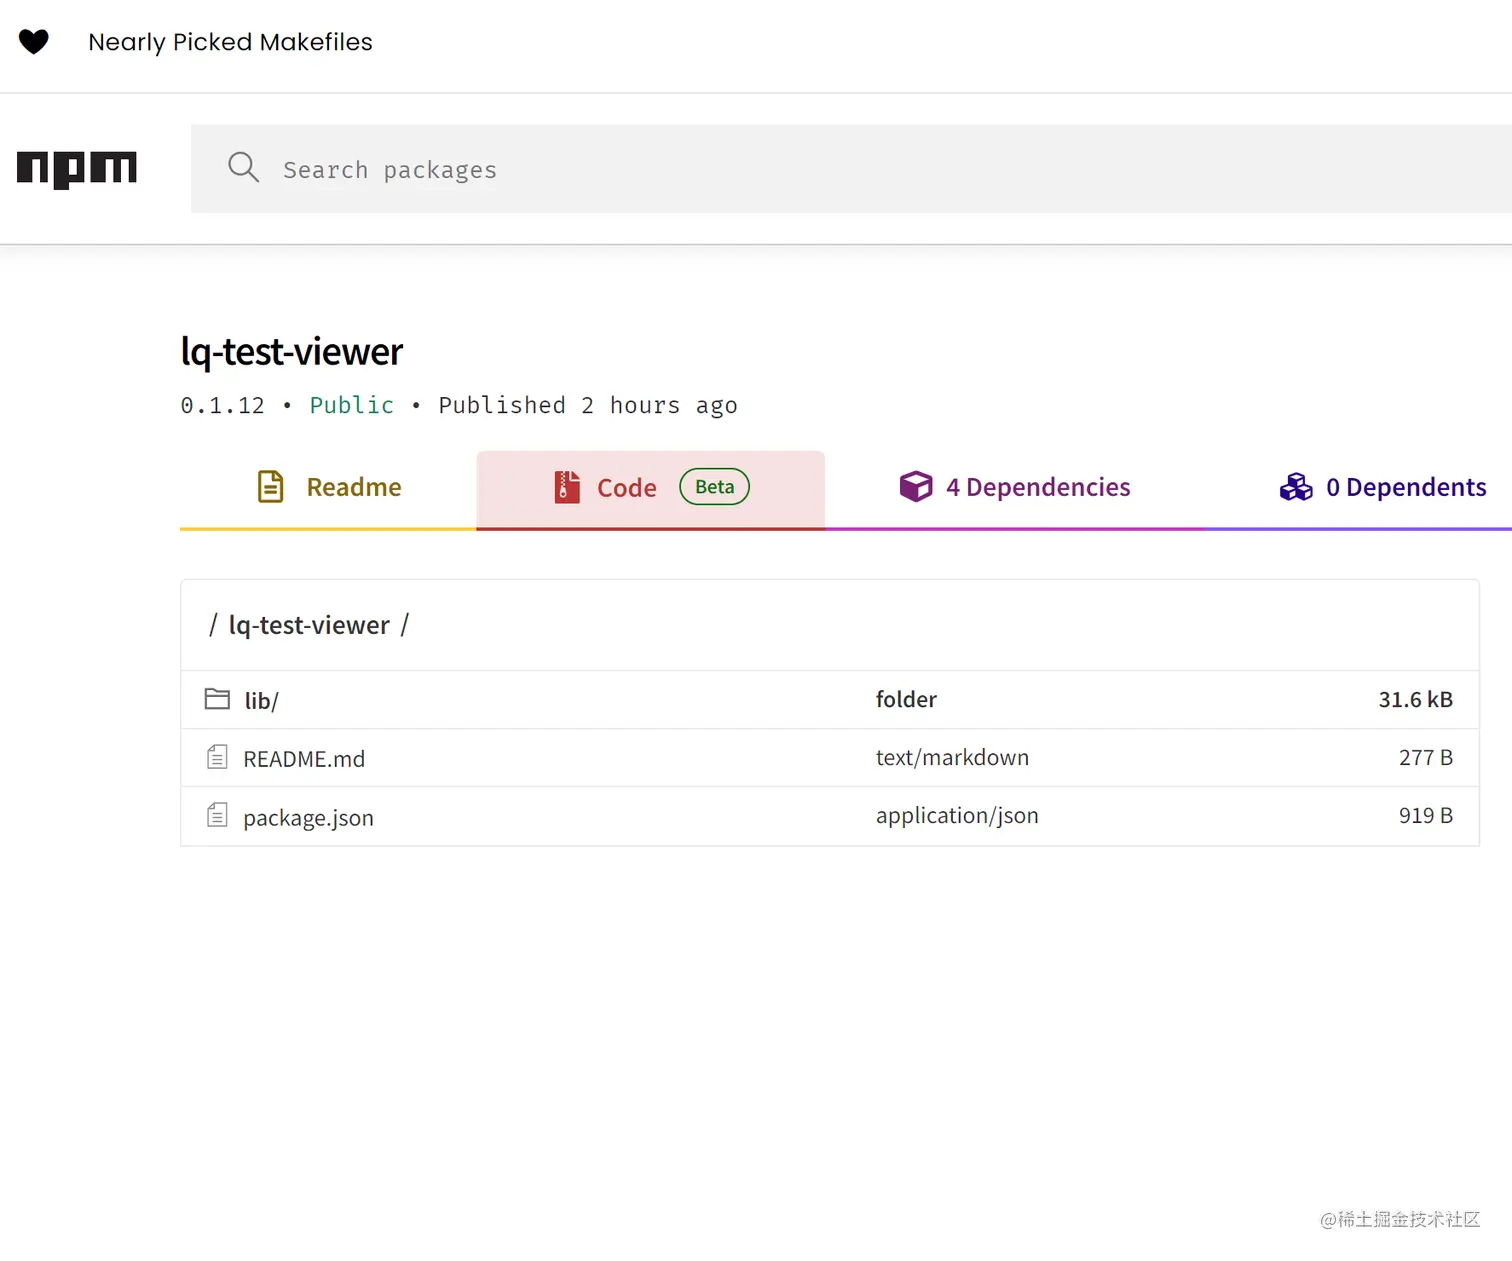Click the lq-test-viewer package title
Image resolution: width=1512 pixels, height=1261 pixels.
[x=291, y=352]
